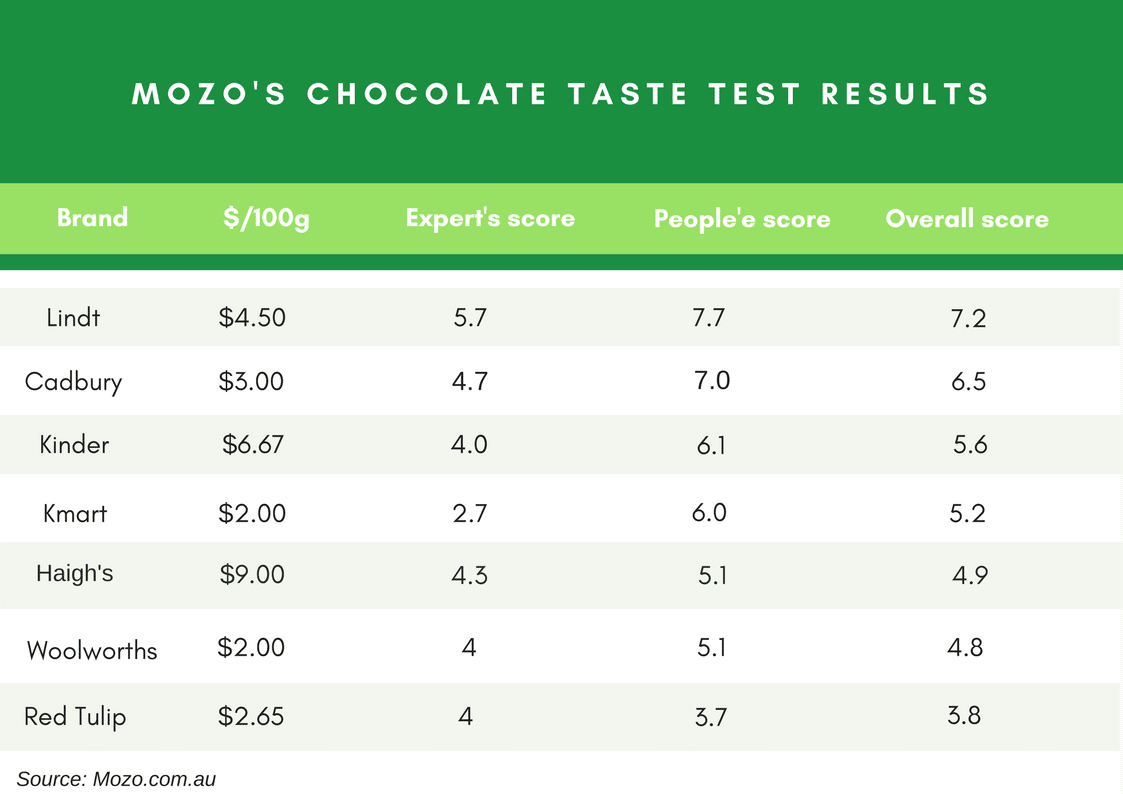Viewport: 1123px width, 794px height.
Task: Click Kmart's expert score 2.7
Action: point(470,513)
